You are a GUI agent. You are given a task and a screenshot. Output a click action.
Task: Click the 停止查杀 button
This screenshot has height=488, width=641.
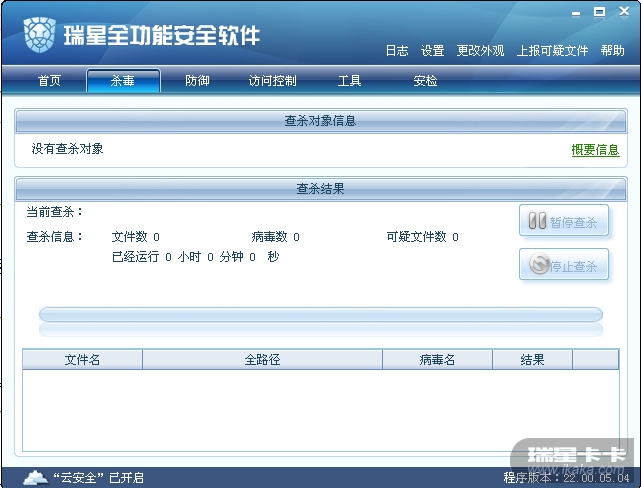pyautogui.click(x=564, y=264)
